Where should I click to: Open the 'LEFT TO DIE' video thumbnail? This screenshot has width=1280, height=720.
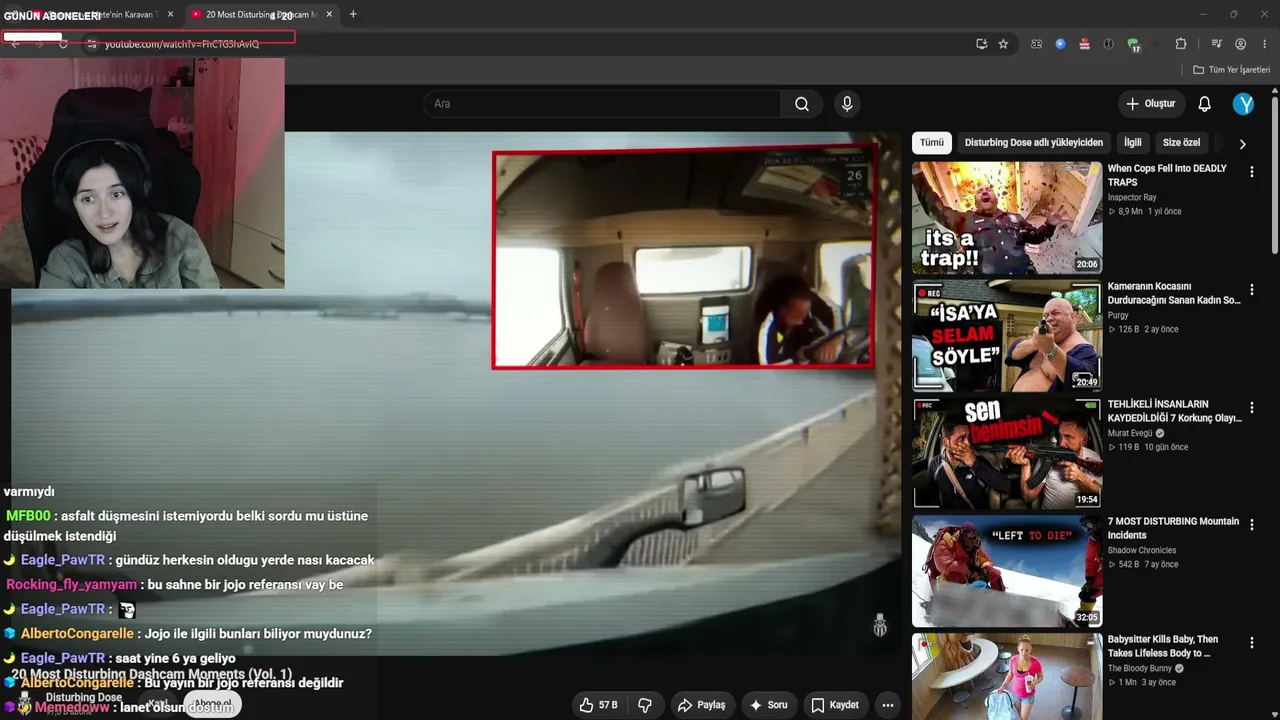(x=1007, y=571)
